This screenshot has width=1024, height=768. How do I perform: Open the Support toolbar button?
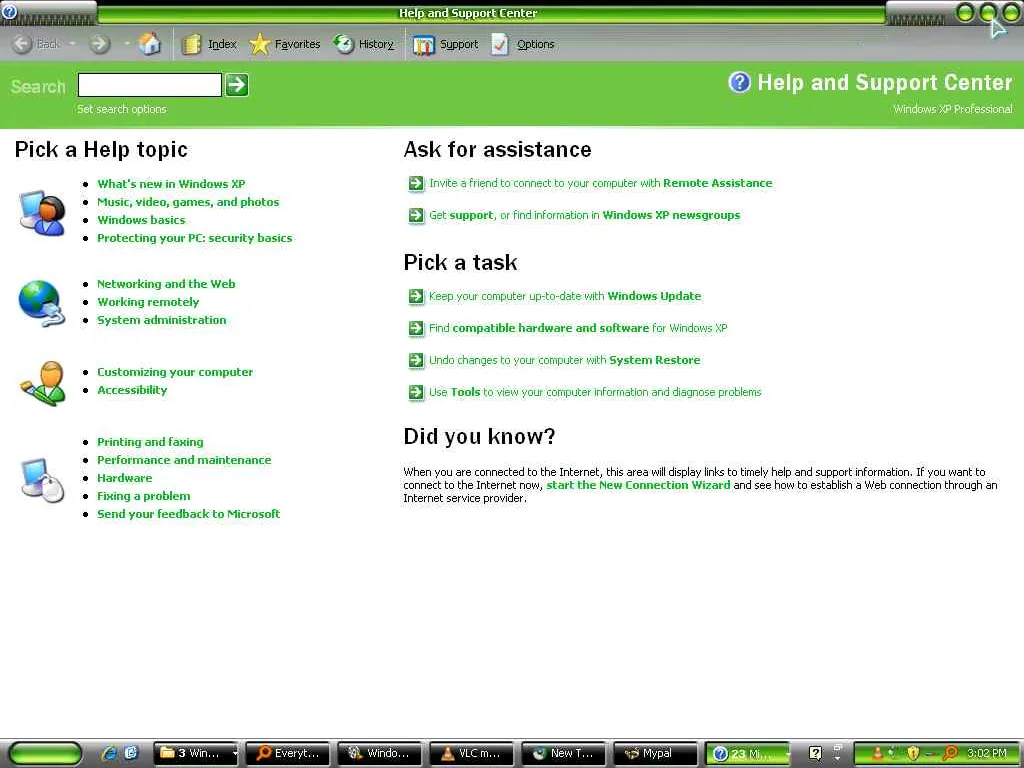point(445,44)
